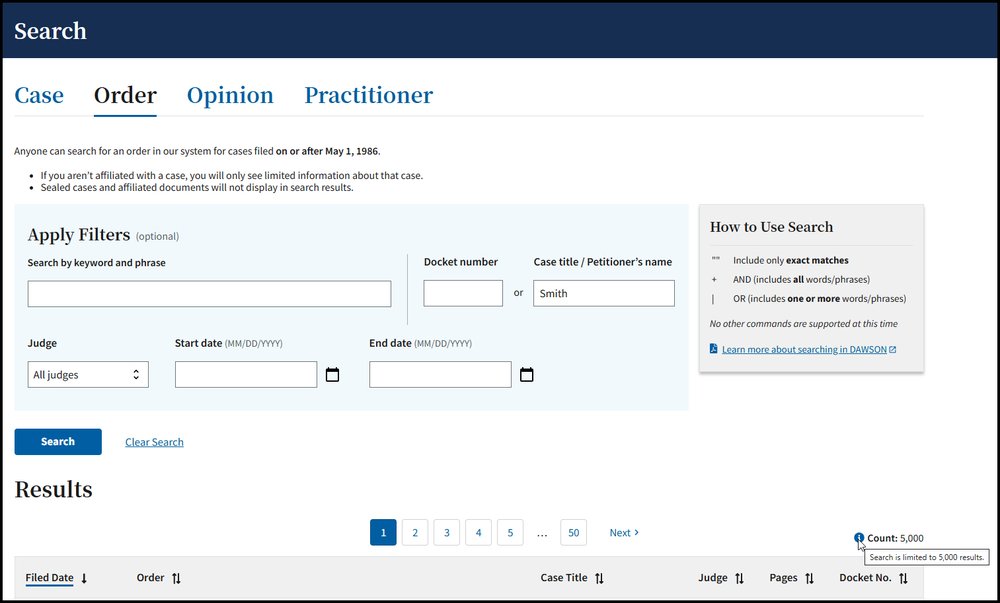
Task: Open the Practitioner tab
Action: click(368, 96)
